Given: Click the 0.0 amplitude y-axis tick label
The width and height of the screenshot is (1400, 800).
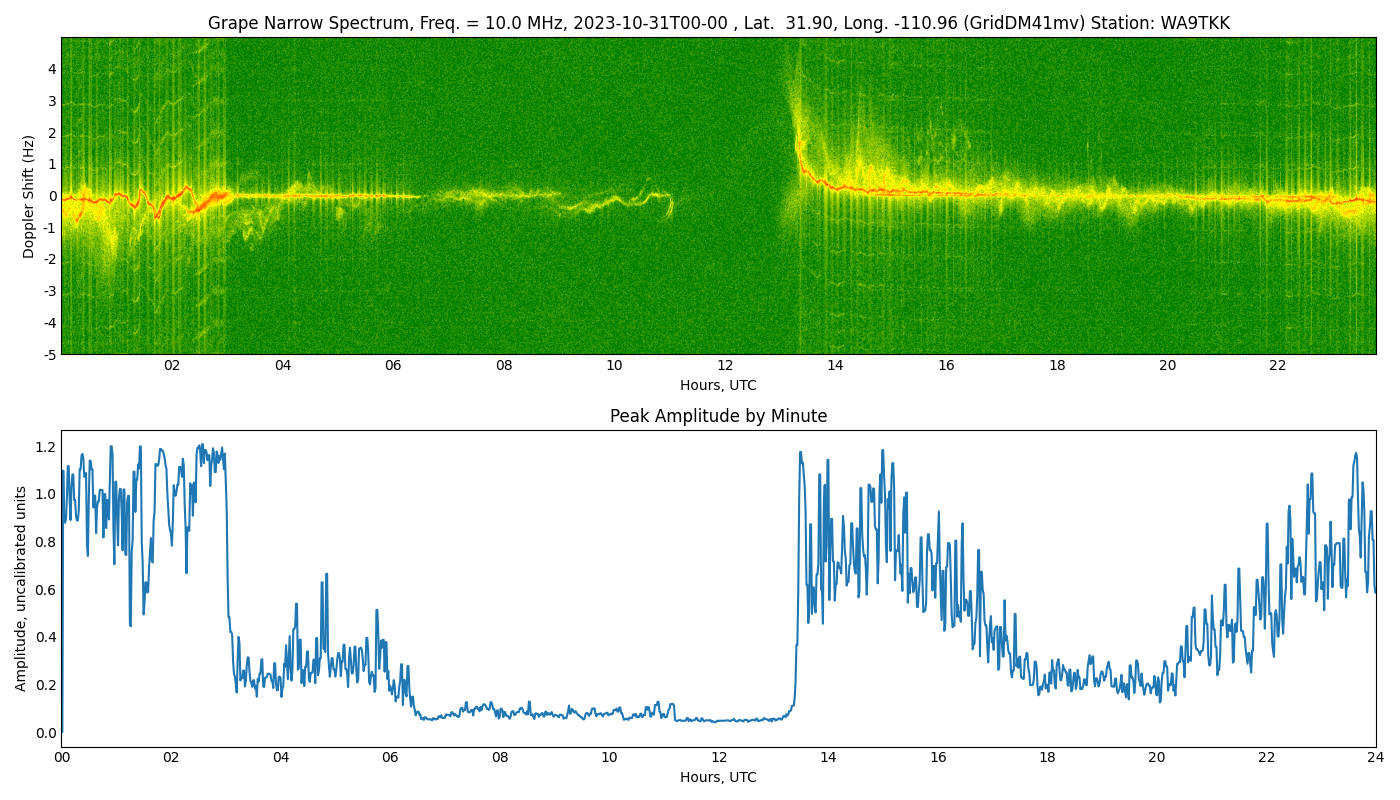Looking at the screenshot, I should coord(46,733).
